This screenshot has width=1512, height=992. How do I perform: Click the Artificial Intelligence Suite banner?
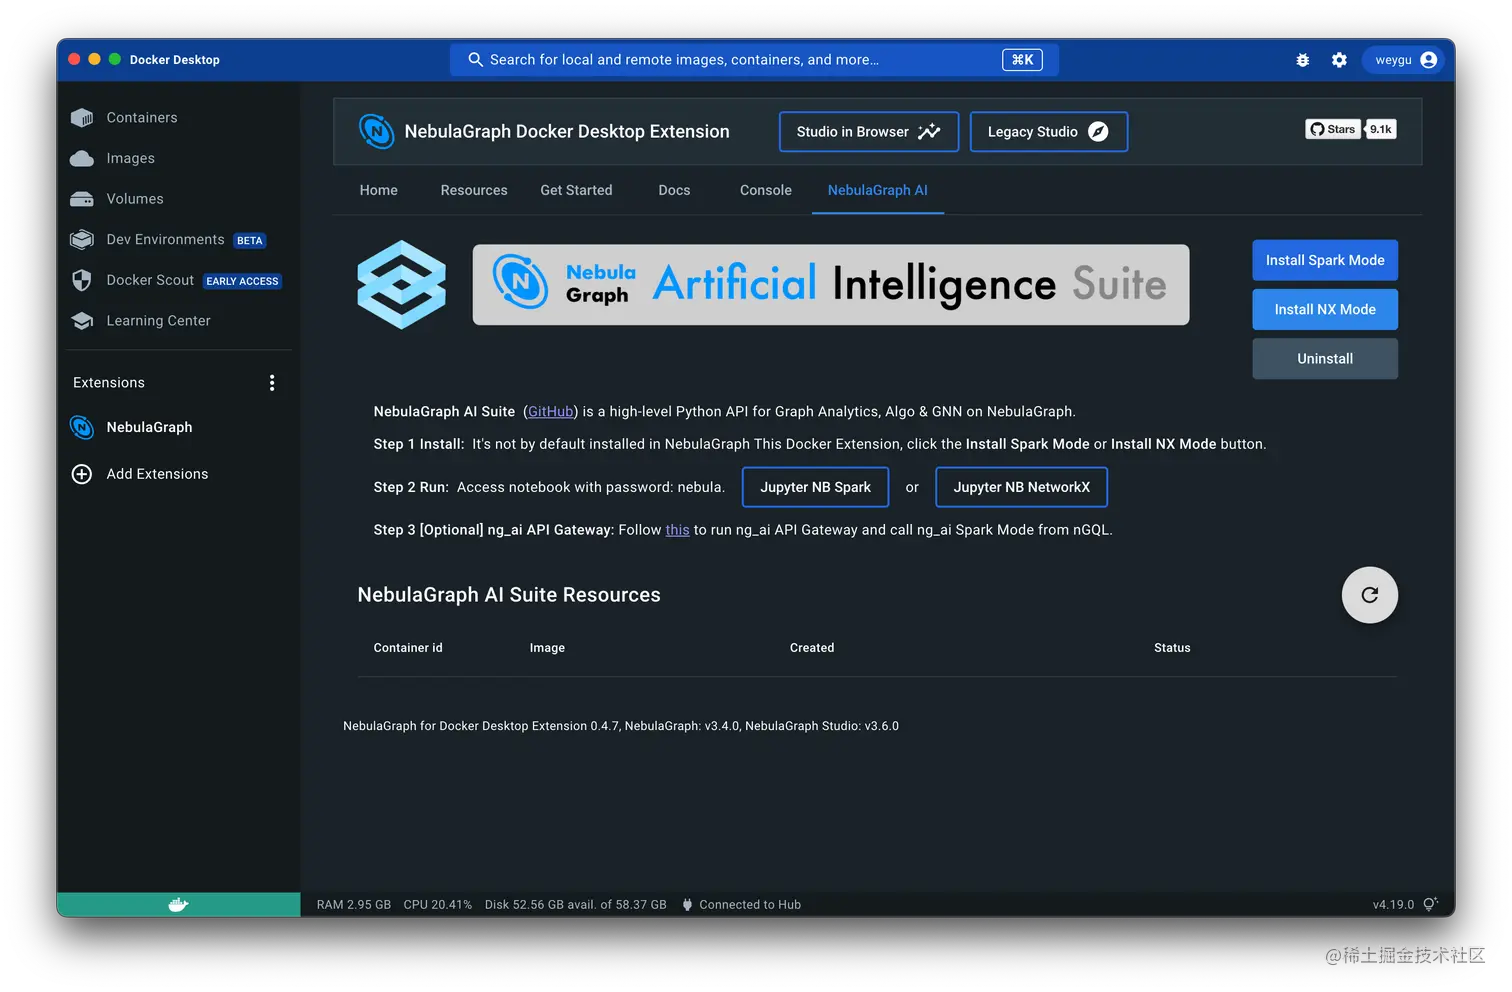(831, 285)
